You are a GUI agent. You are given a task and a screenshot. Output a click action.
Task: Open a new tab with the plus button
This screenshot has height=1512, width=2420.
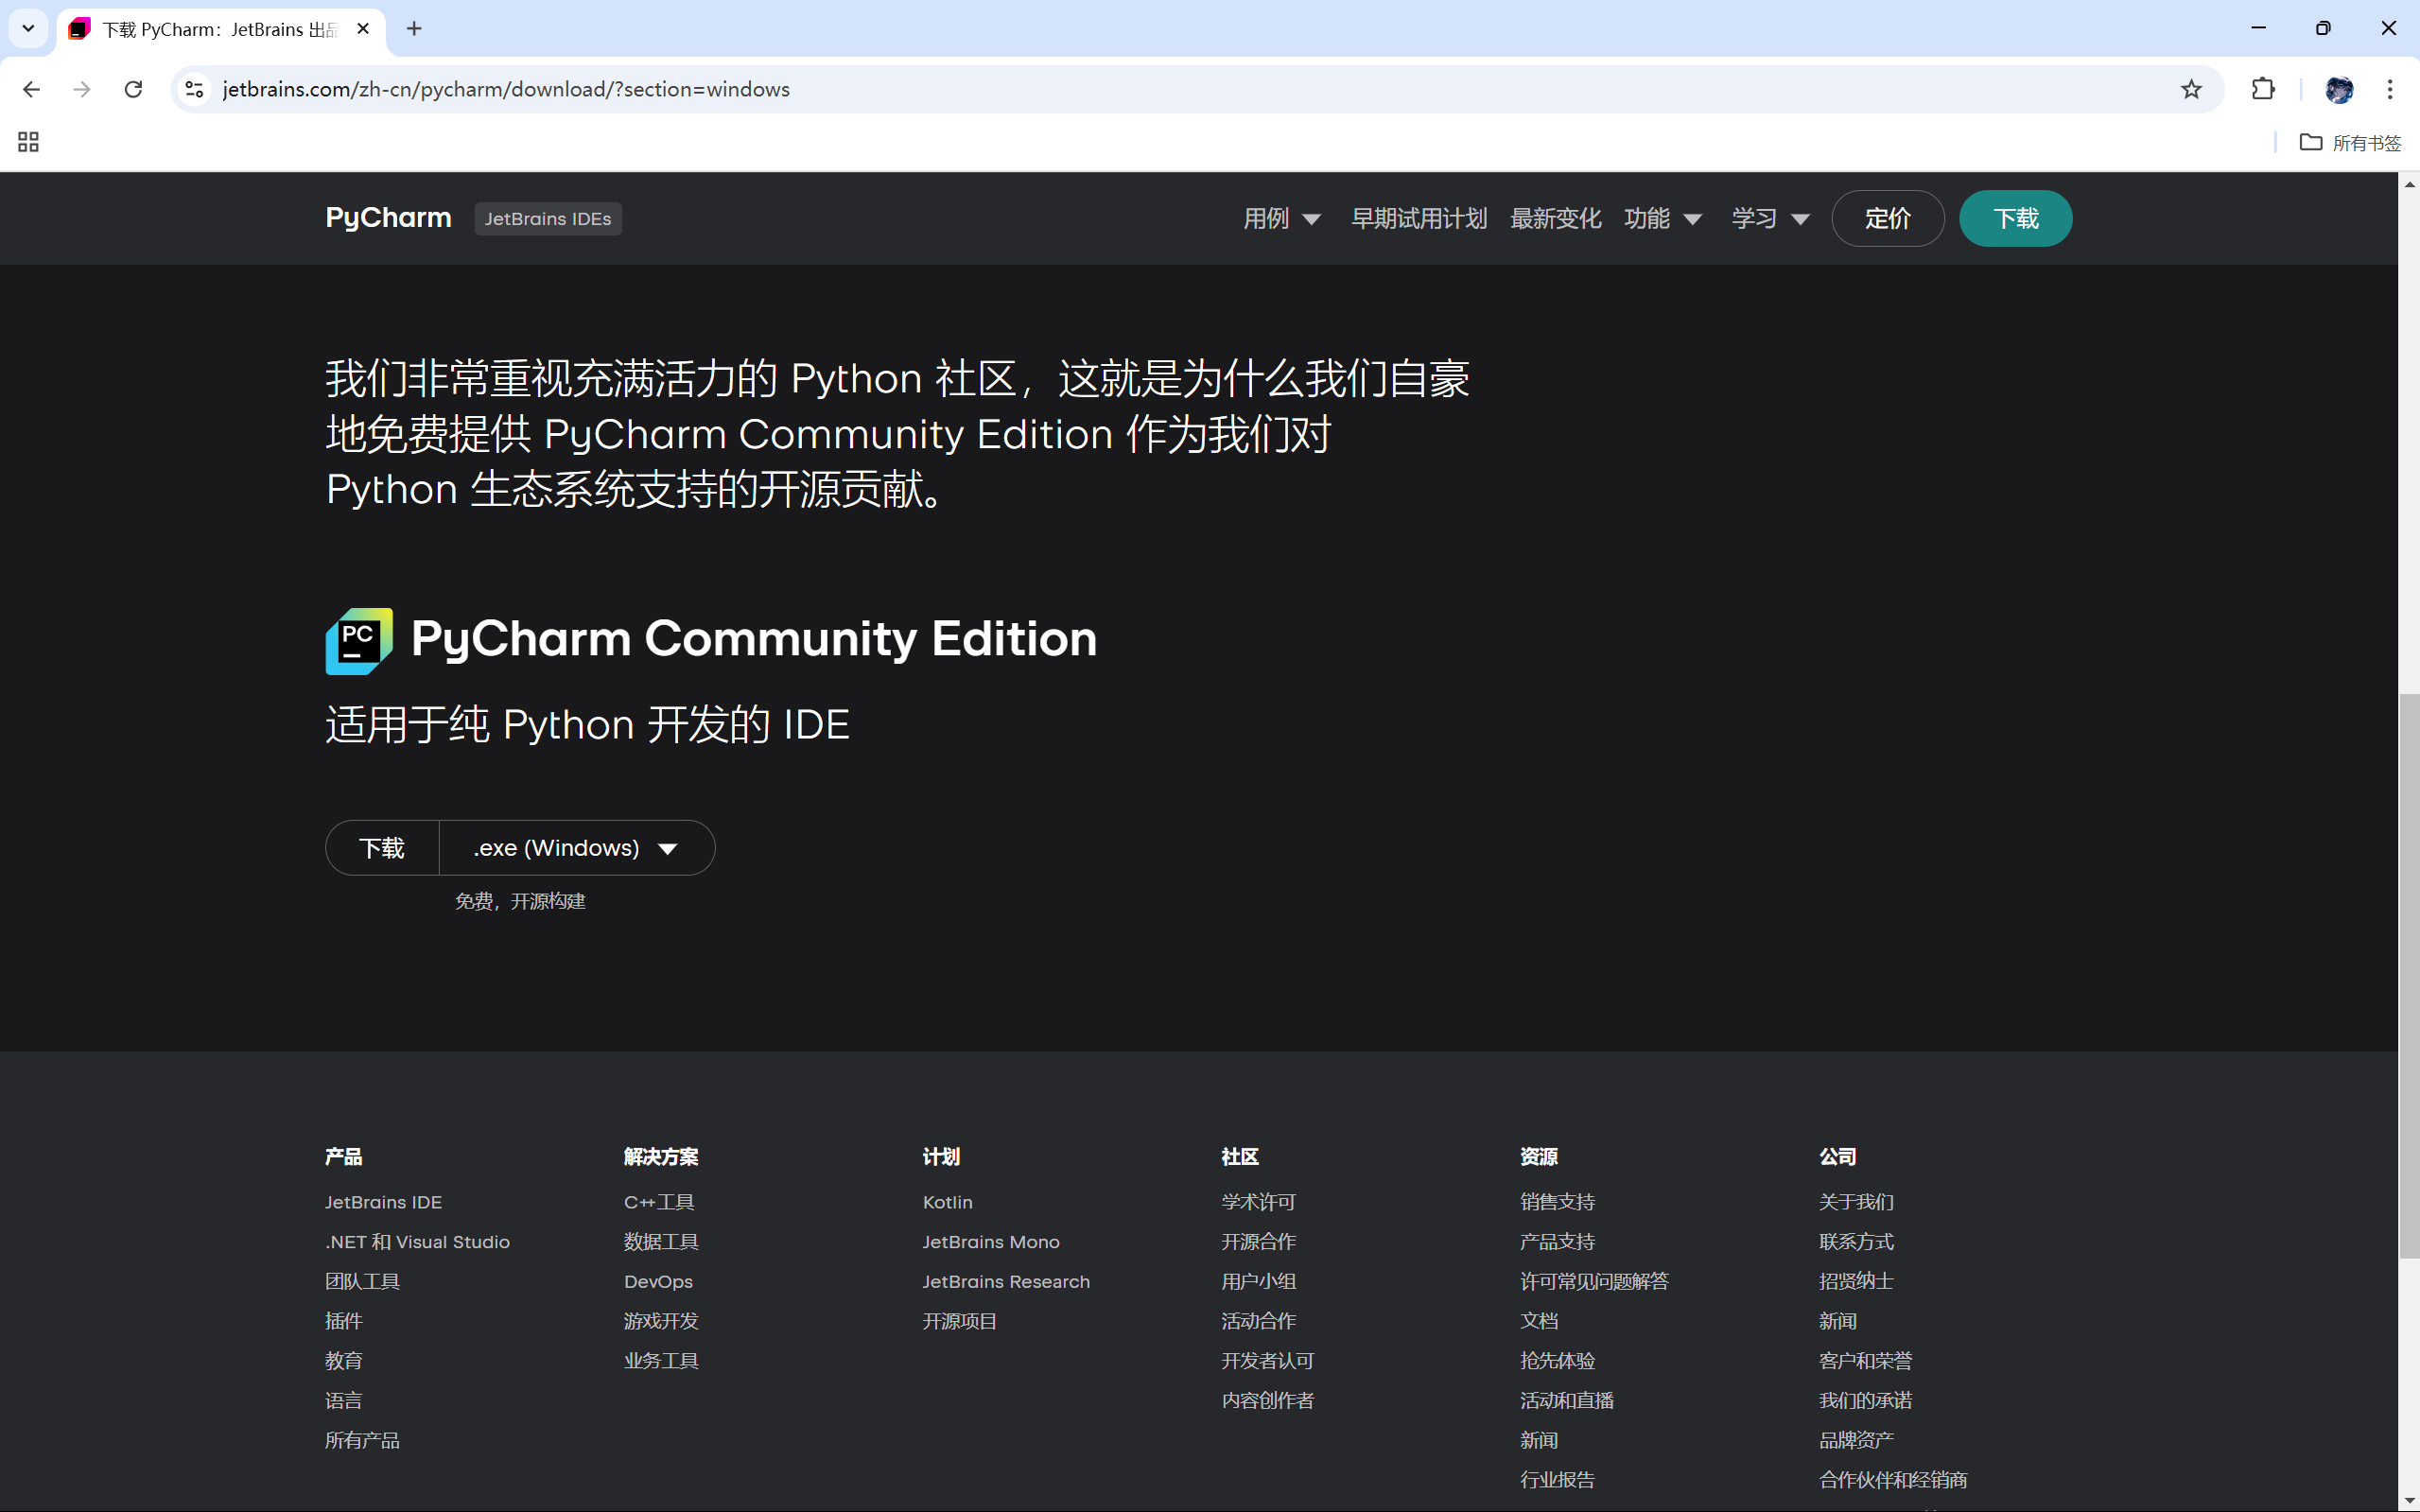[x=414, y=28]
